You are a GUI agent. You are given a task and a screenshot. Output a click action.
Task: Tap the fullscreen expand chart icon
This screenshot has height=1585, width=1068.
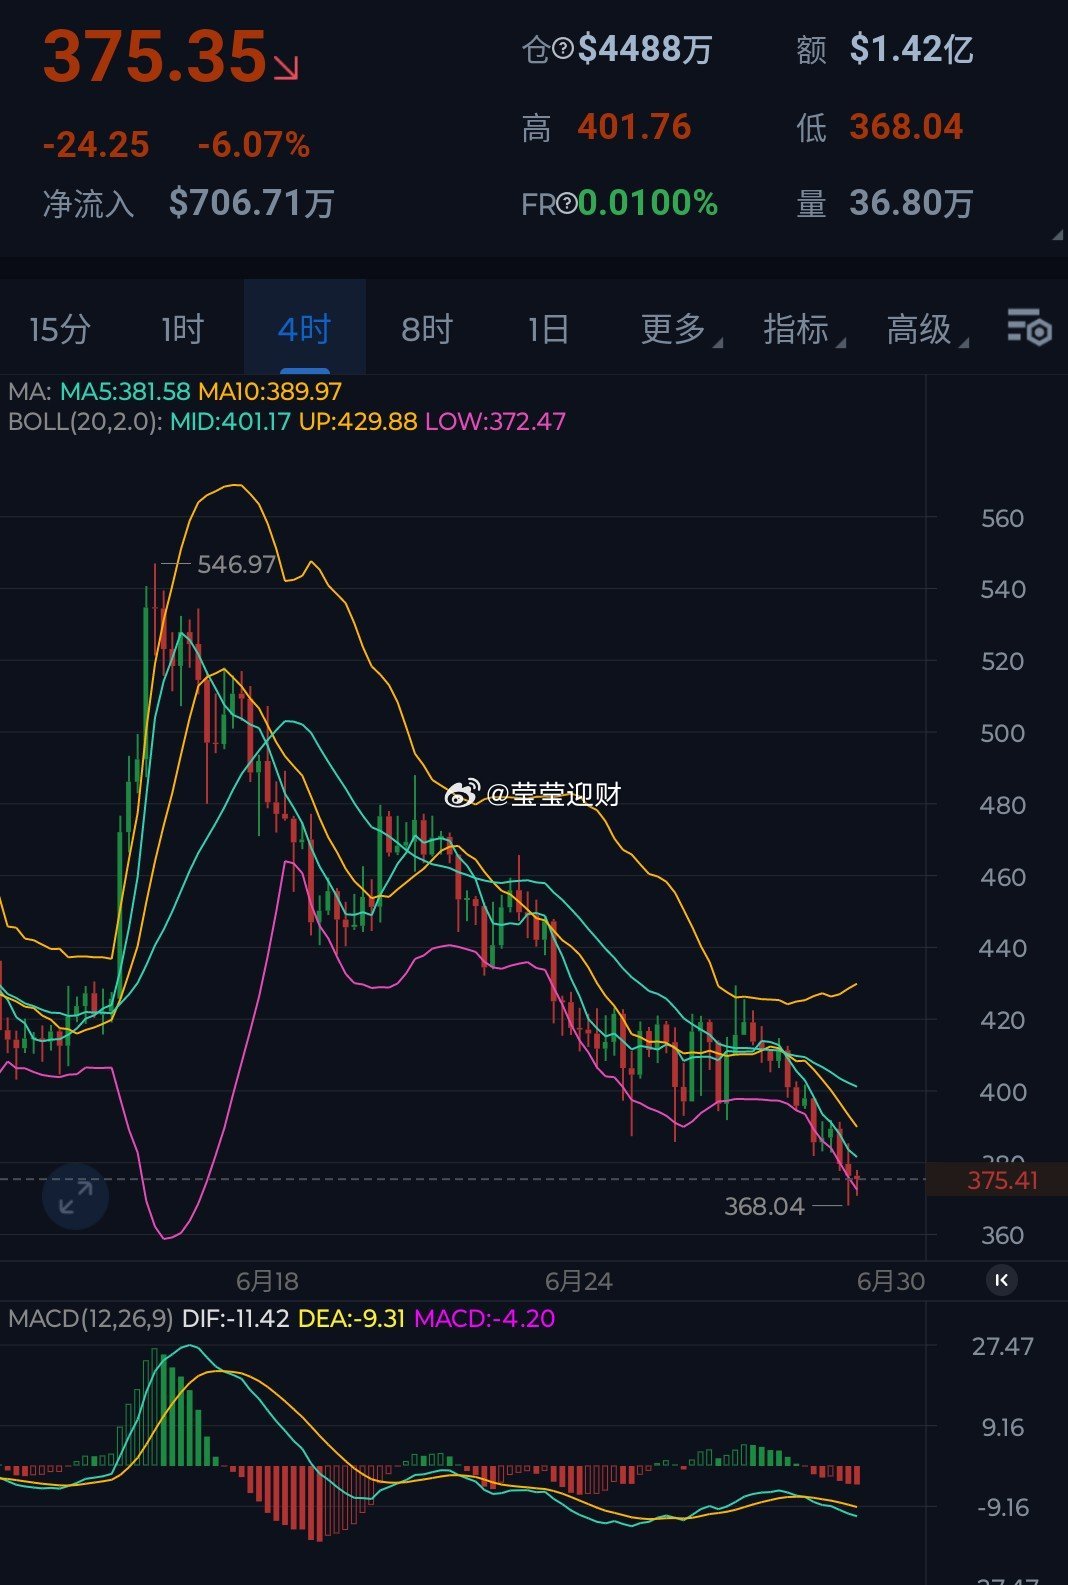pos(75,1196)
